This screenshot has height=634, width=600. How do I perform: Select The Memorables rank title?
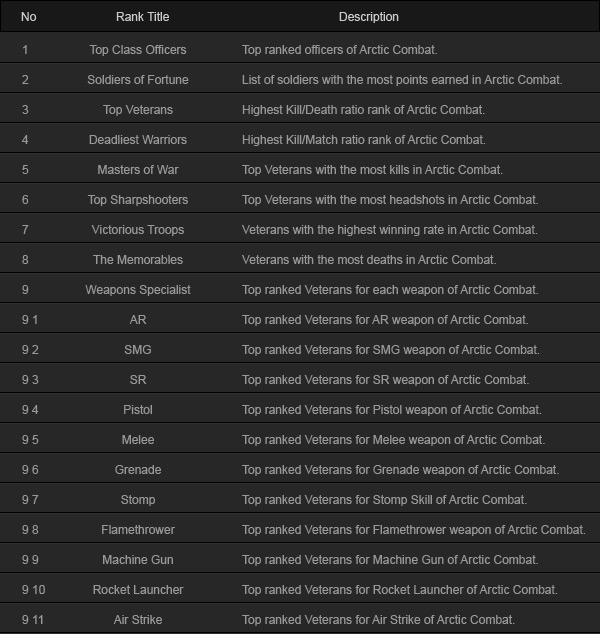[x=138, y=259]
